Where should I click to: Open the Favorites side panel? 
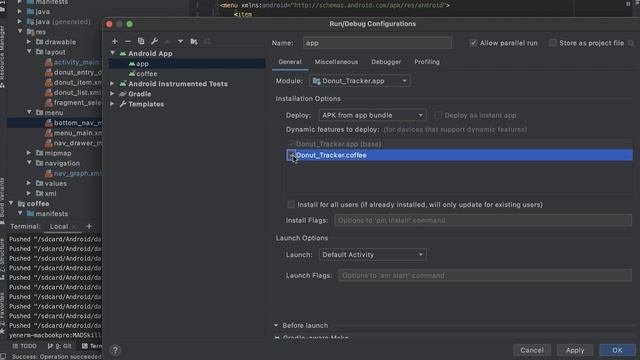pyautogui.click(x=2, y=312)
